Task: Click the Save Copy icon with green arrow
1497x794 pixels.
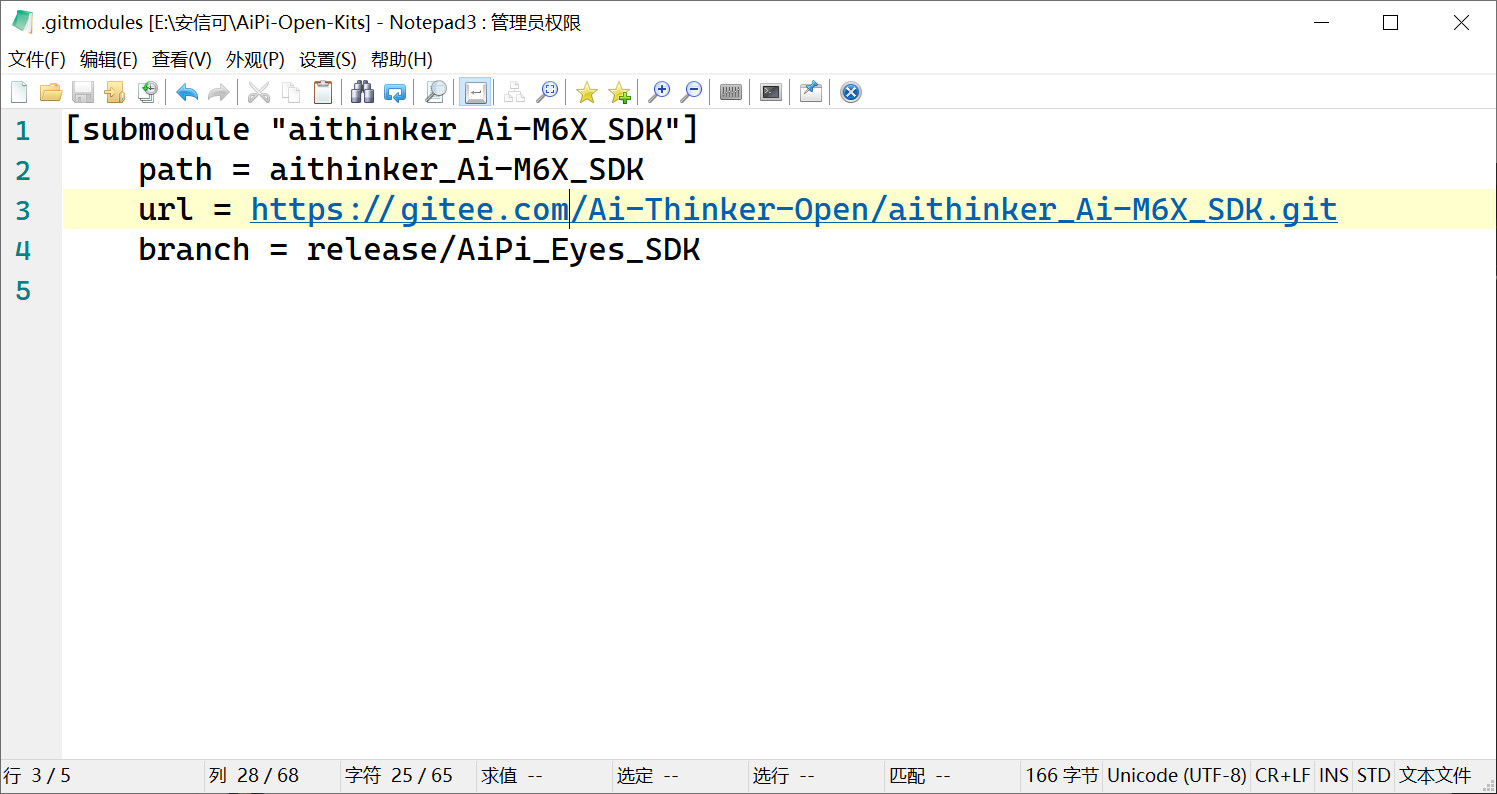Action: tap(147, 93)
